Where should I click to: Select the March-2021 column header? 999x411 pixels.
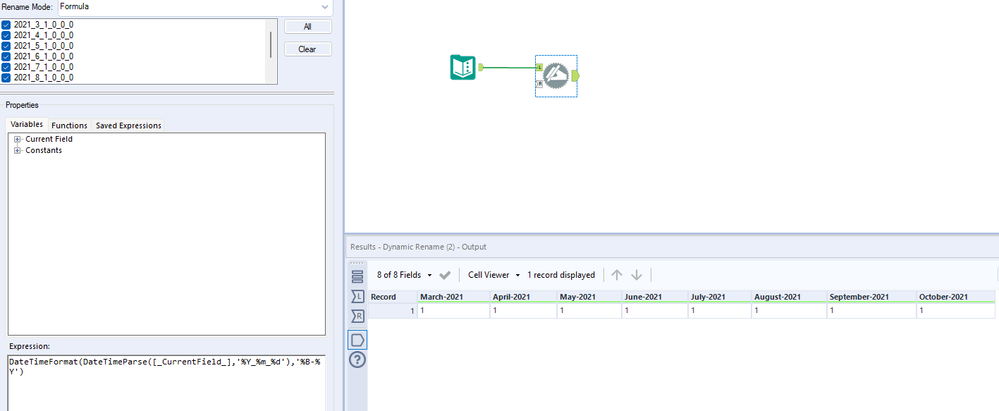[x=454, y=297]
